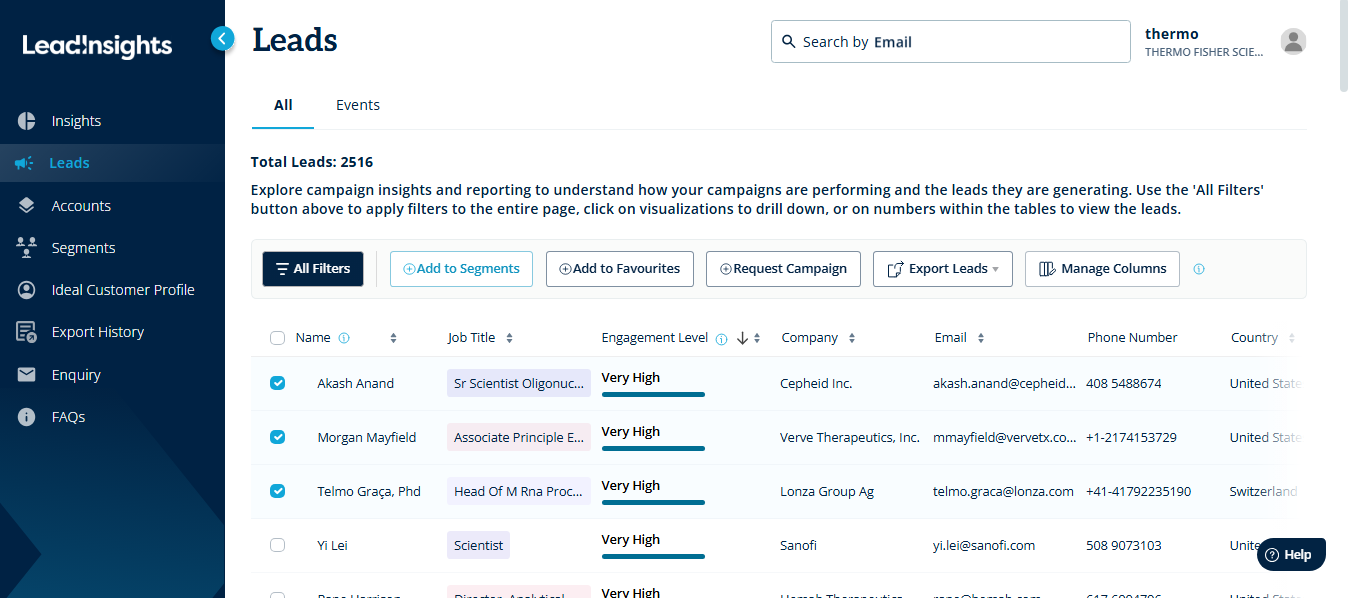Open Insights in the sidebar
This screenshot has height=598, width=1349.
(x=76, y=121)
